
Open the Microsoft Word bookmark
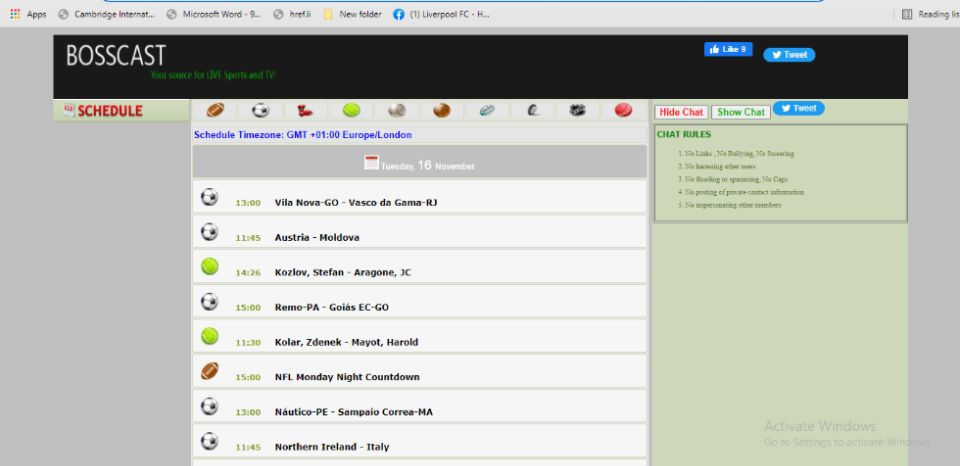(x=214, y=14)
